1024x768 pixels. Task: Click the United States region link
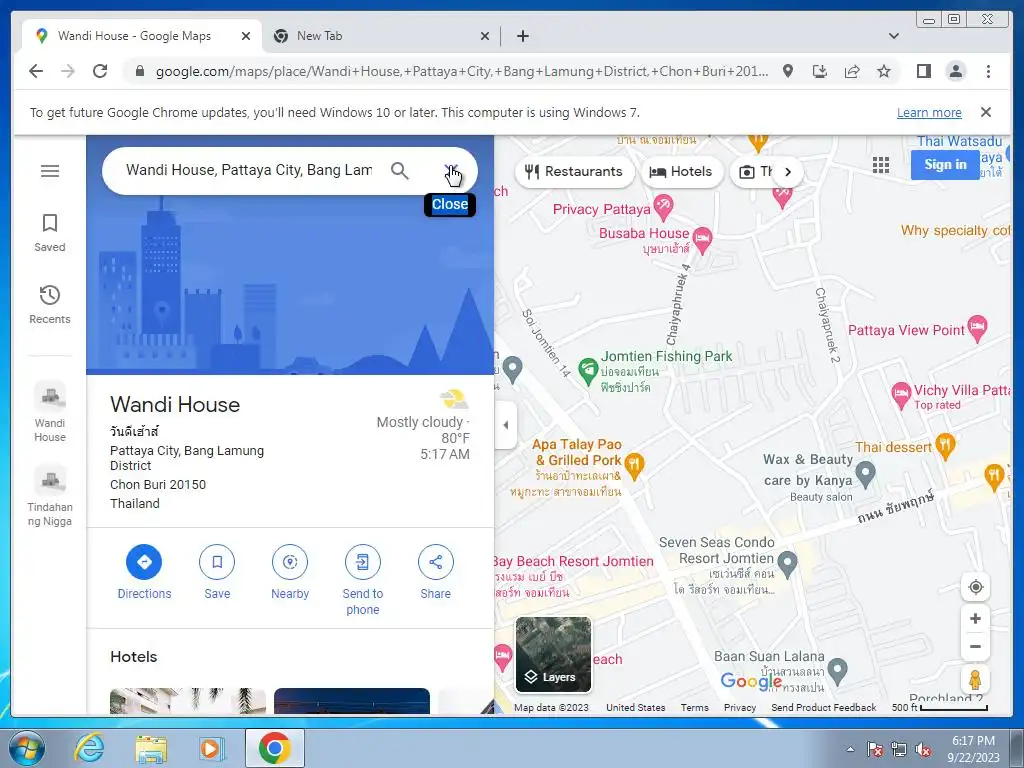[635, 707]
